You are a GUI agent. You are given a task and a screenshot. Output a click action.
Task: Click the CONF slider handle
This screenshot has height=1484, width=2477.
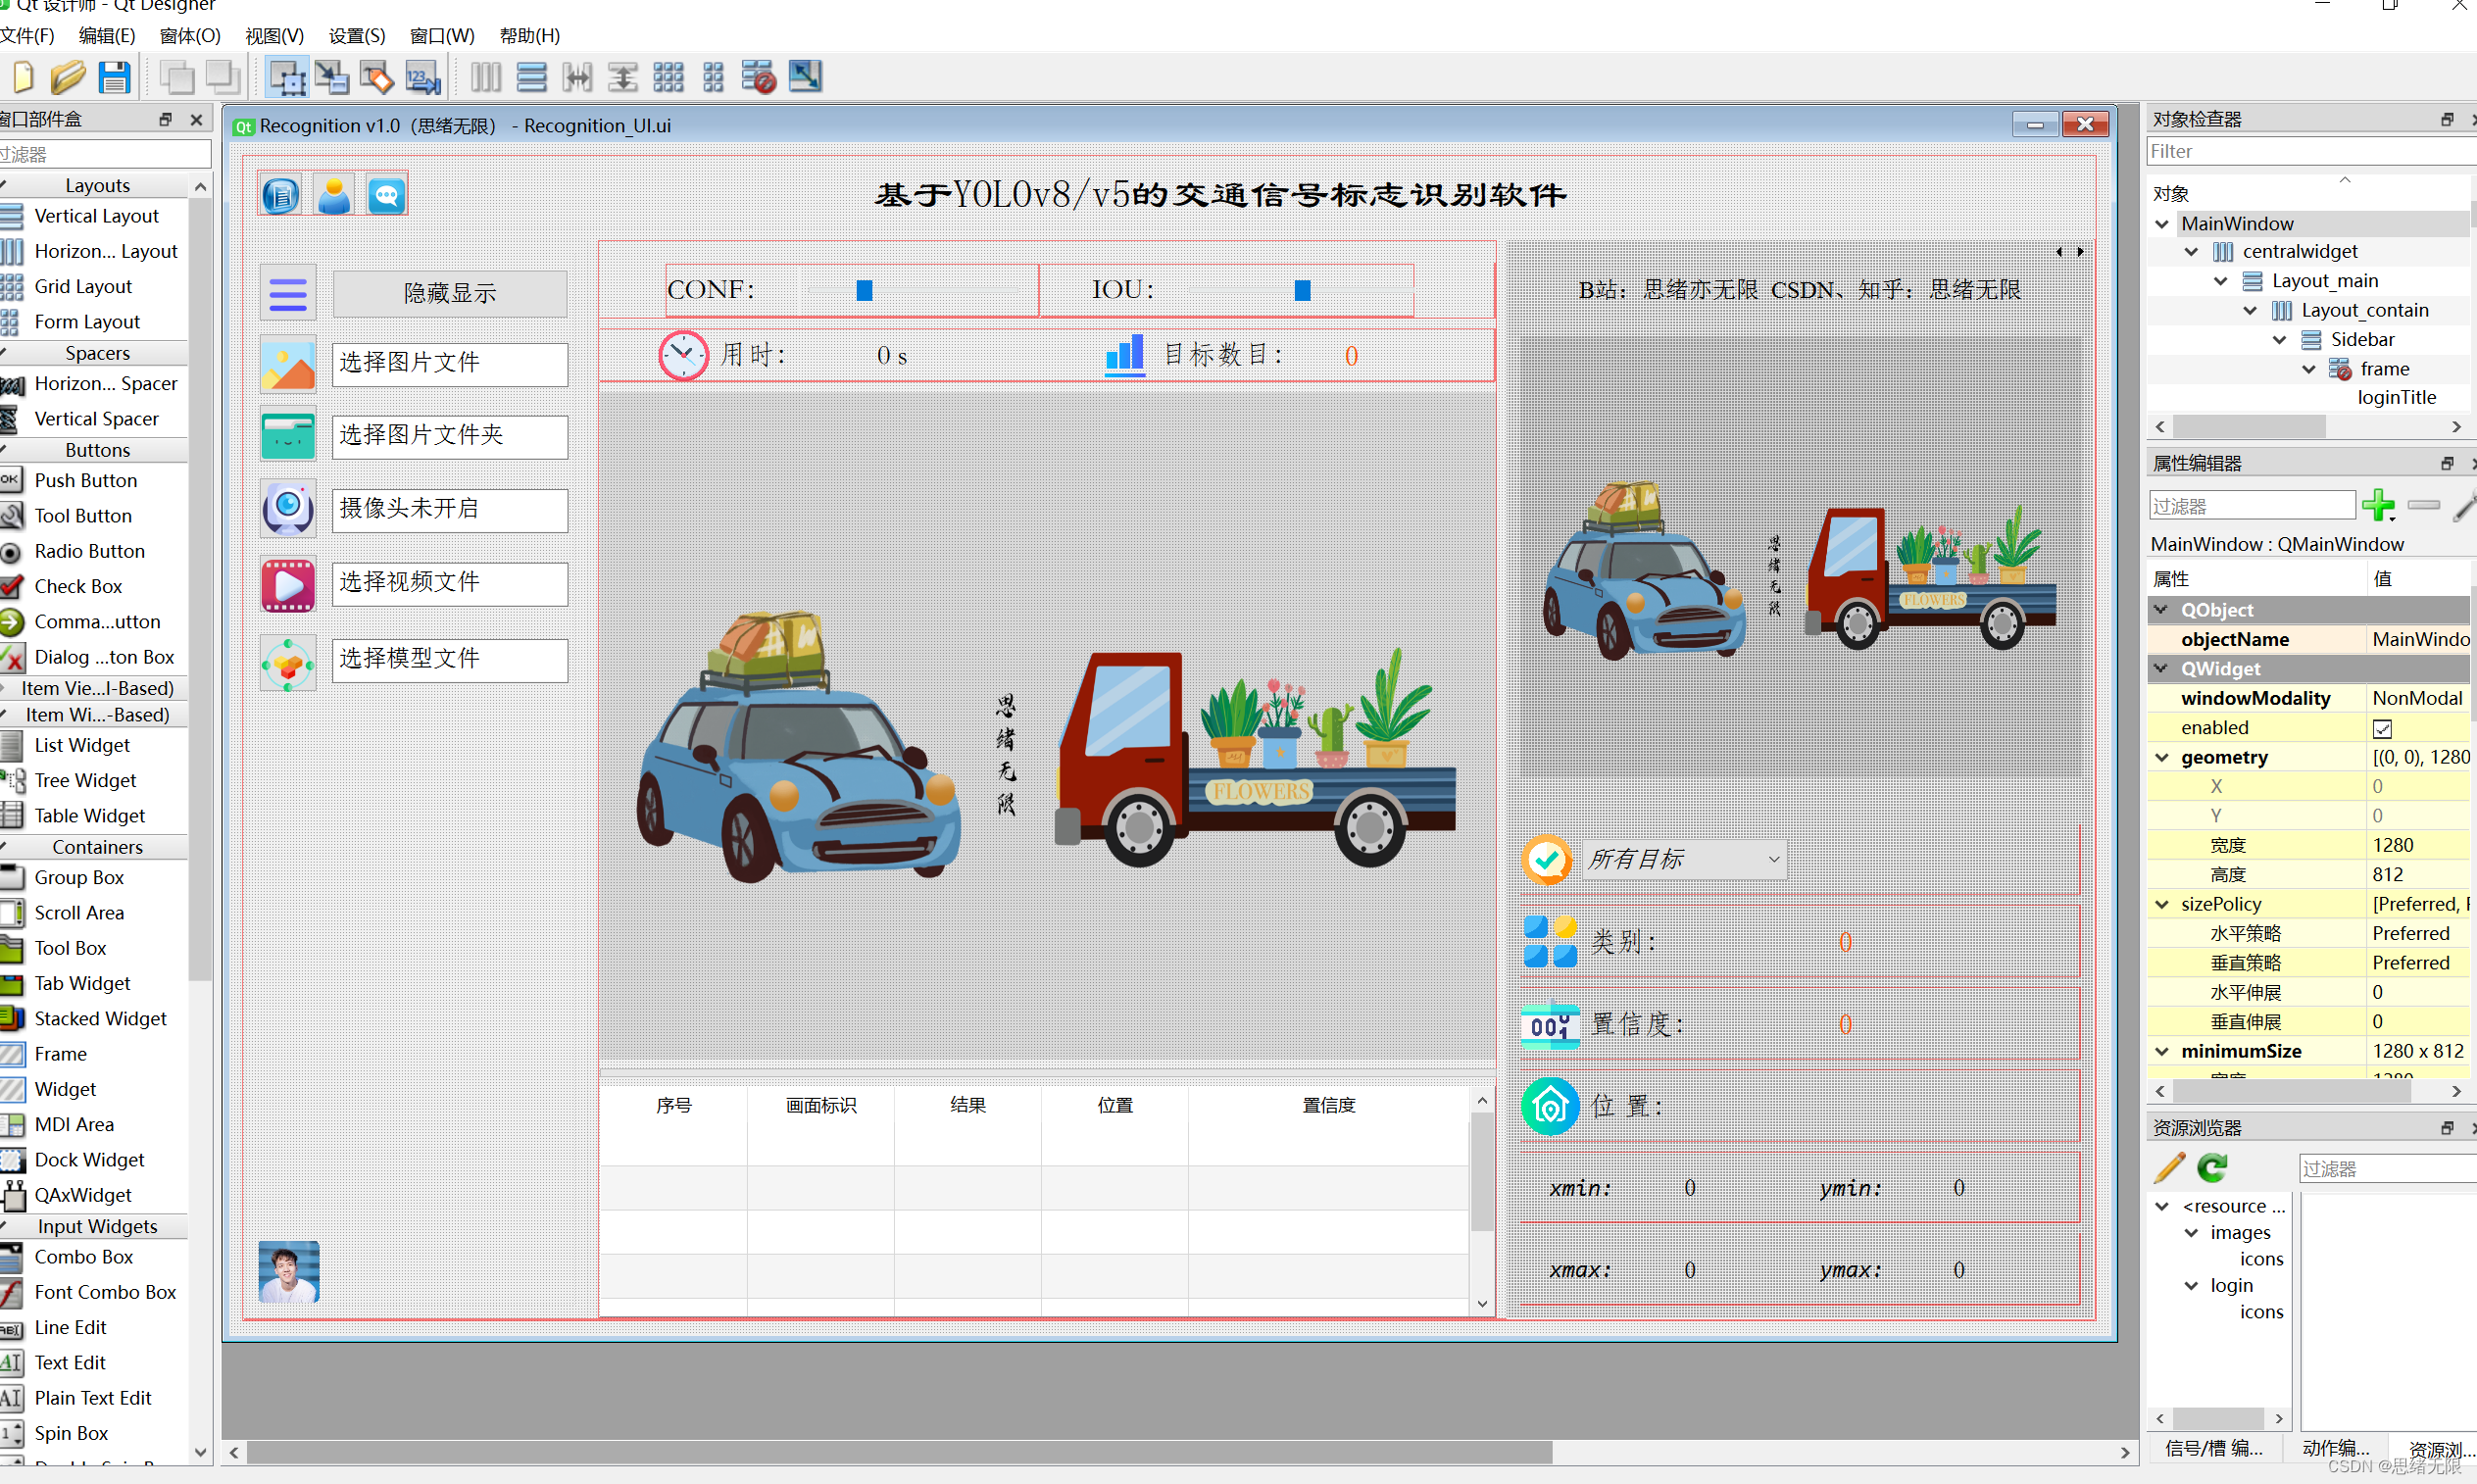pos(864,290)
